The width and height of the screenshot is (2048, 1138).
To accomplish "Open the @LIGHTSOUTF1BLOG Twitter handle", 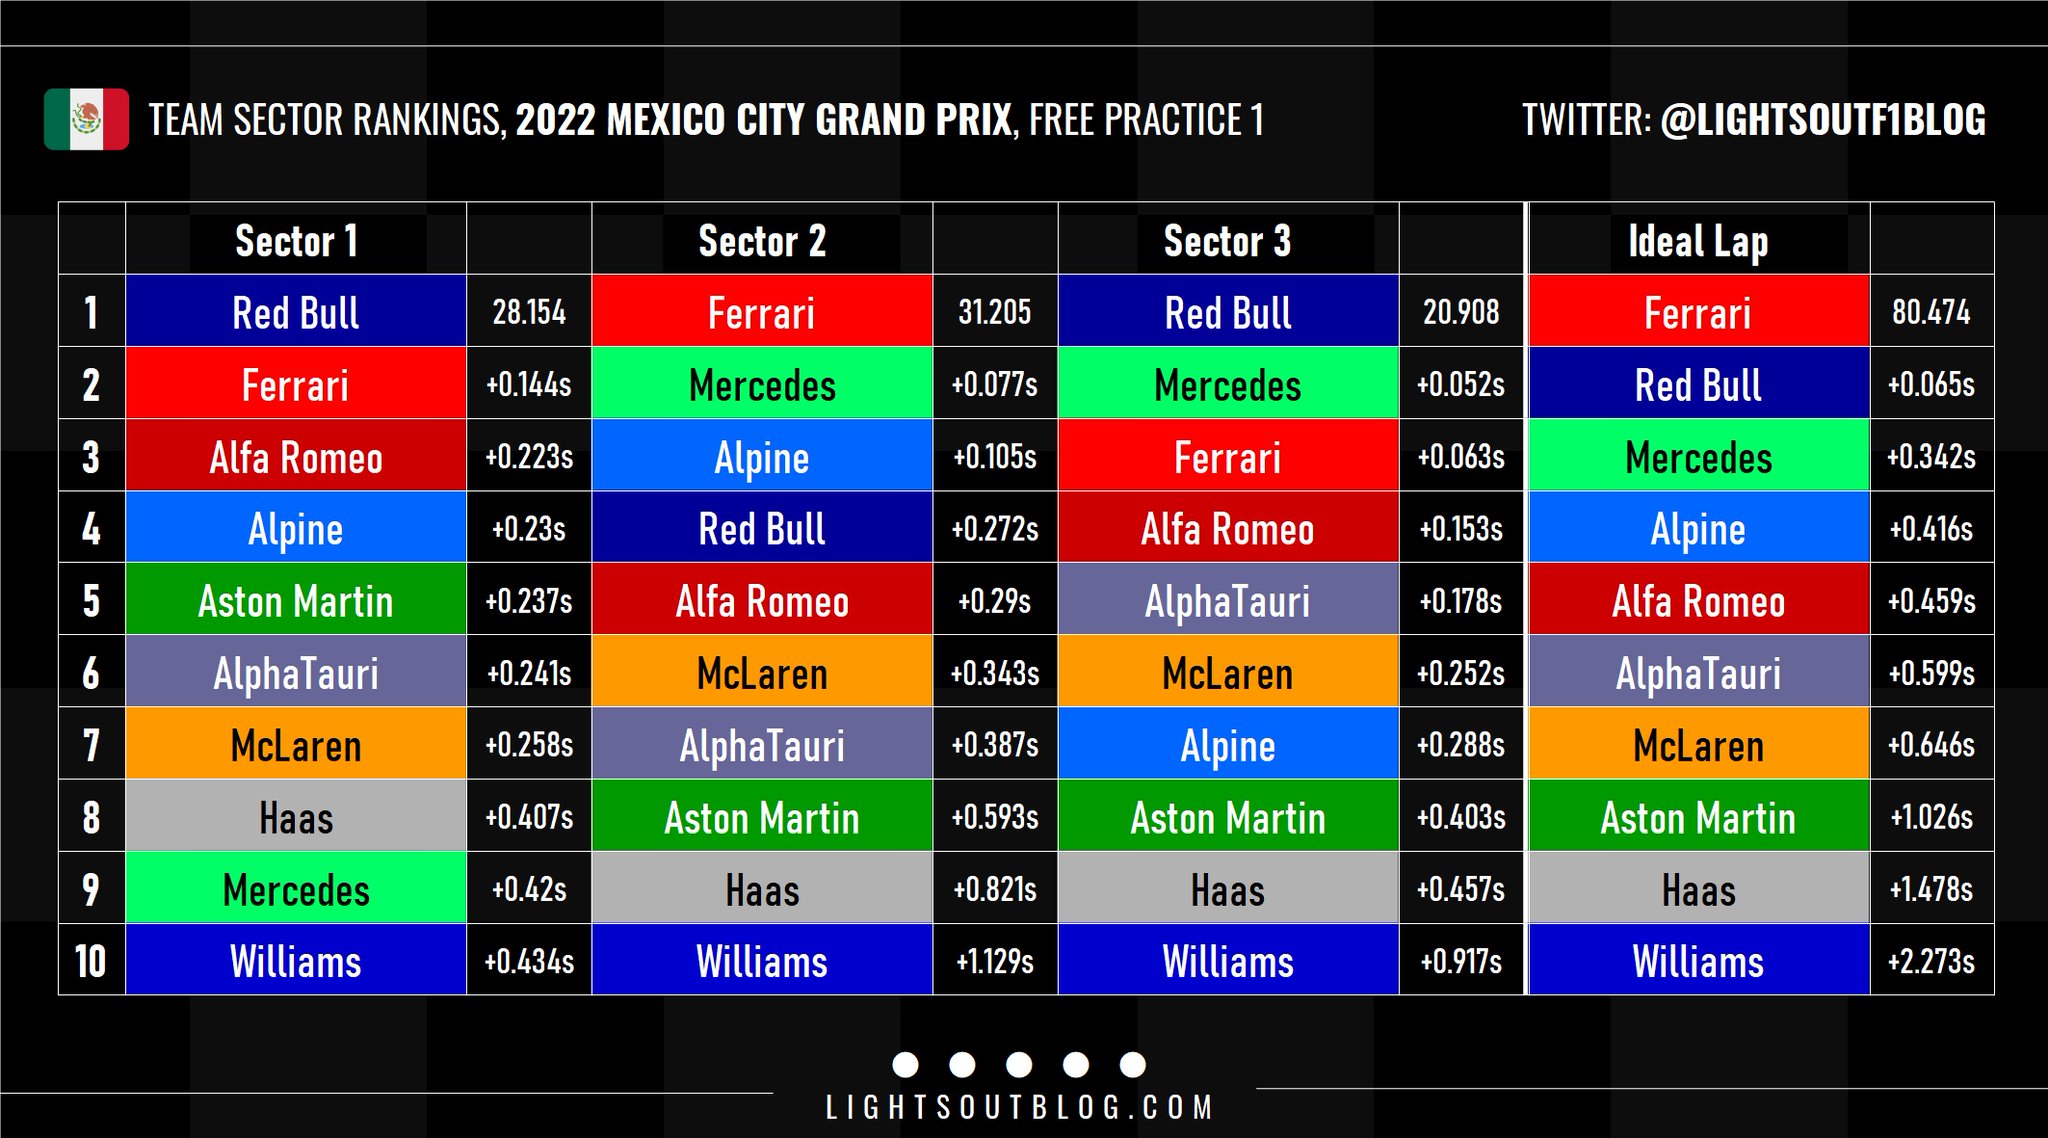I will [x=1822, y=120].
